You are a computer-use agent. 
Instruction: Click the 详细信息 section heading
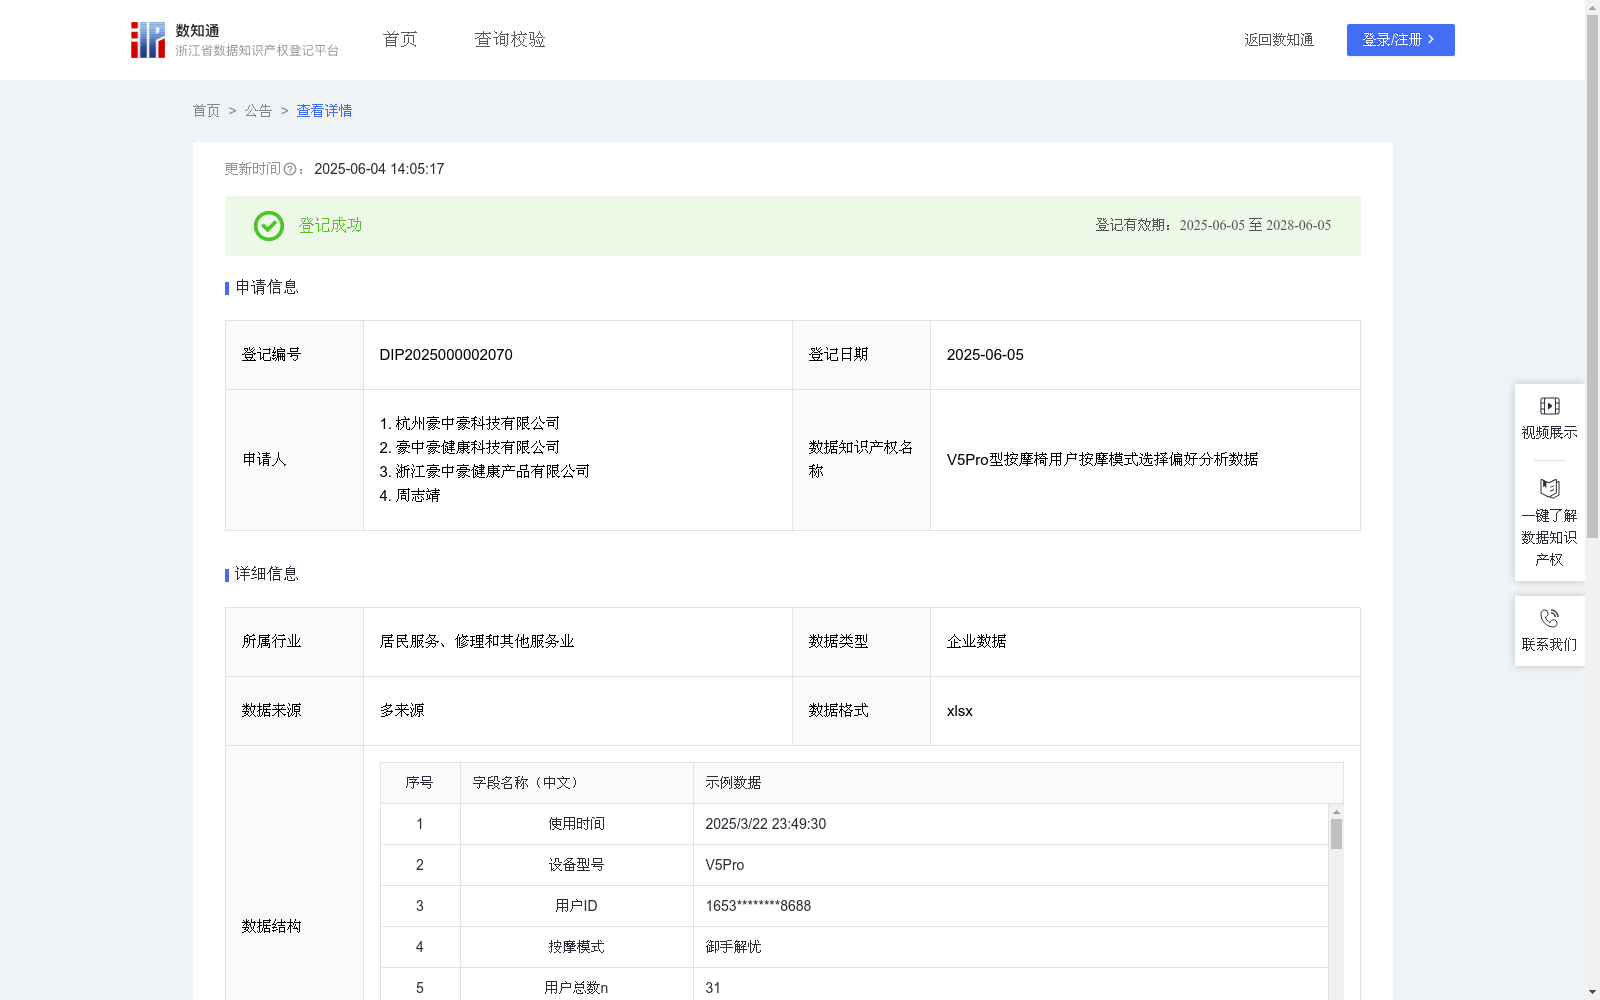click(266, 575)
